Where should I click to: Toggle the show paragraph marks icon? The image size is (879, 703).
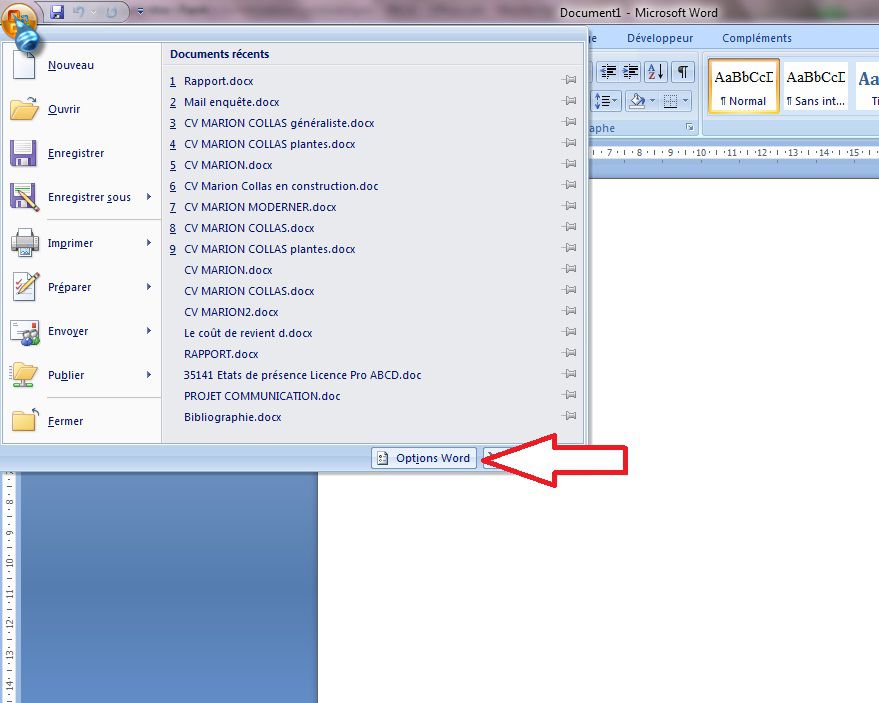pyautogui.click(x=682, y=71)
